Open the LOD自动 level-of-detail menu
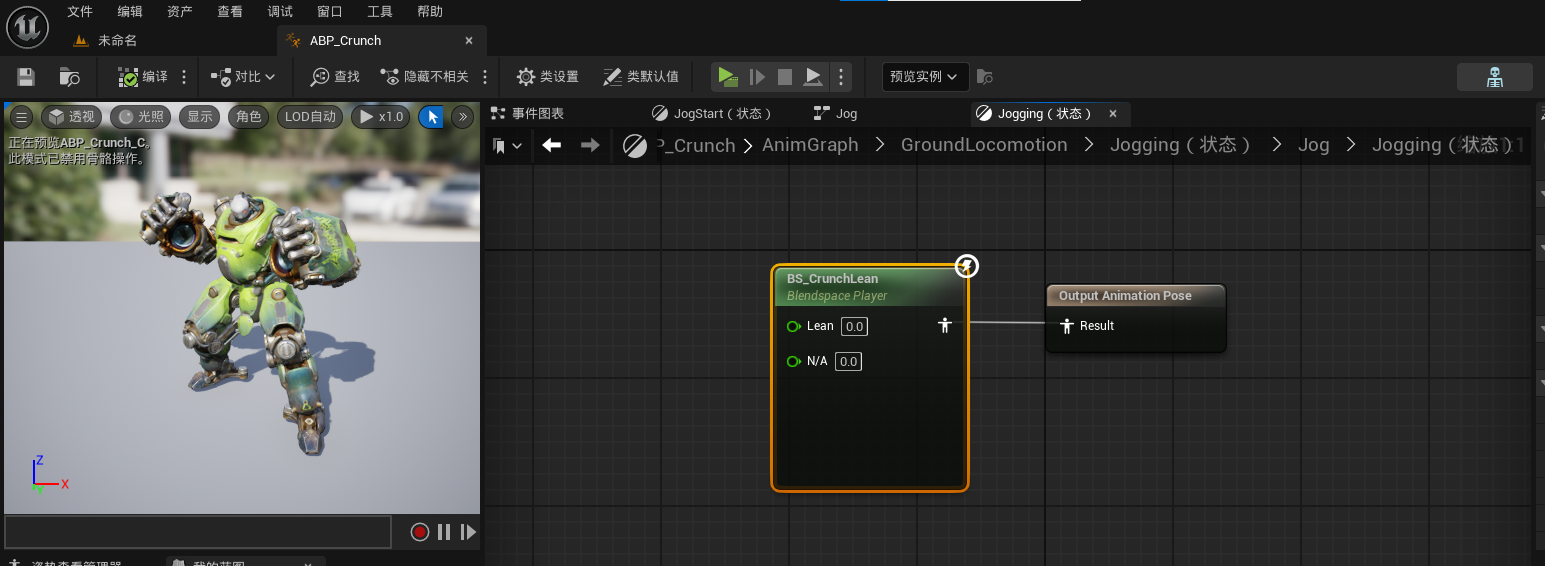Viewport: 1545px width, 566px height. tap(310, 117)
